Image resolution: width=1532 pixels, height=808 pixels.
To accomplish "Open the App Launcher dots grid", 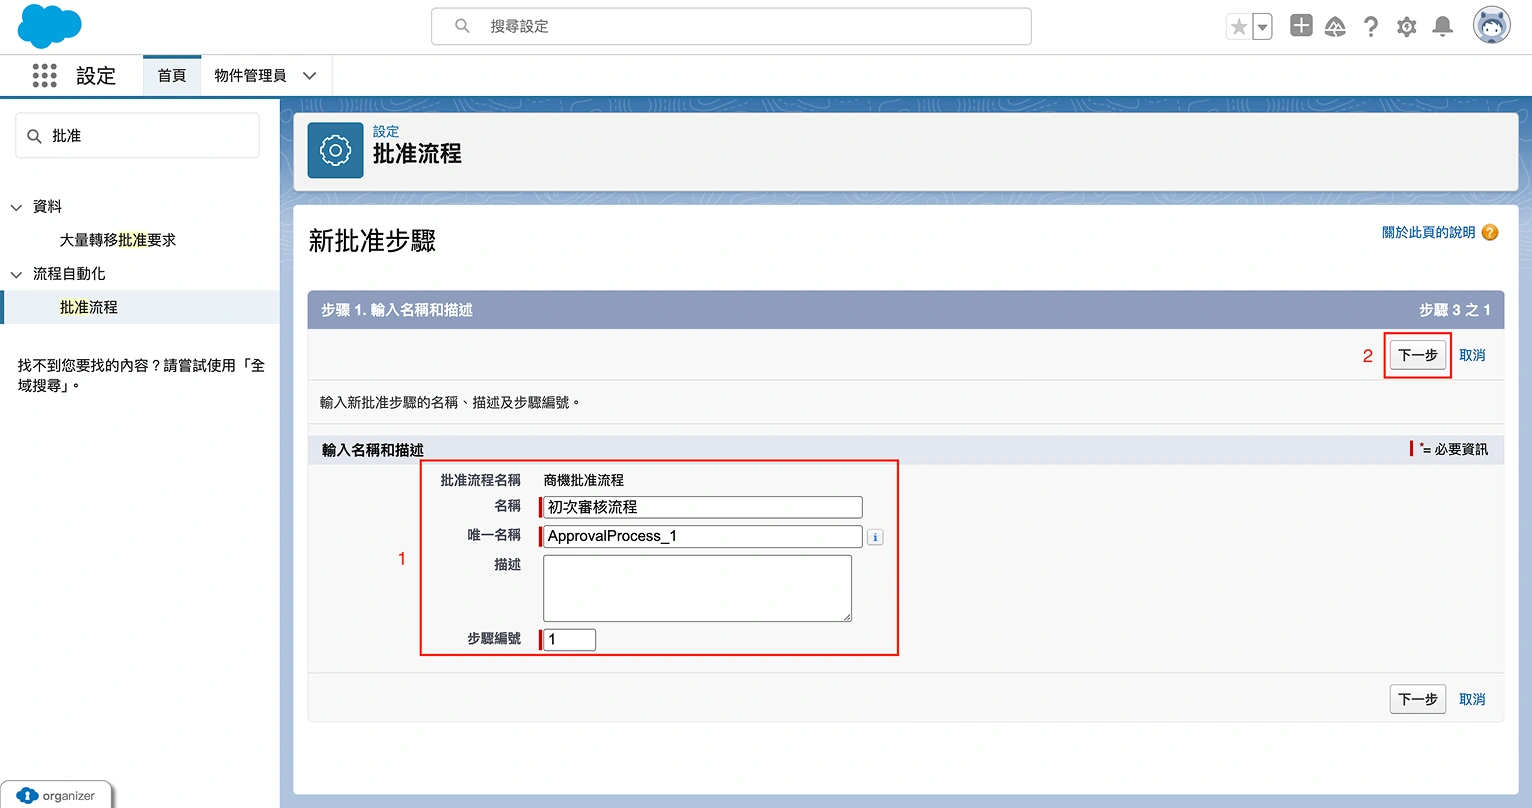I will (45, 76).
